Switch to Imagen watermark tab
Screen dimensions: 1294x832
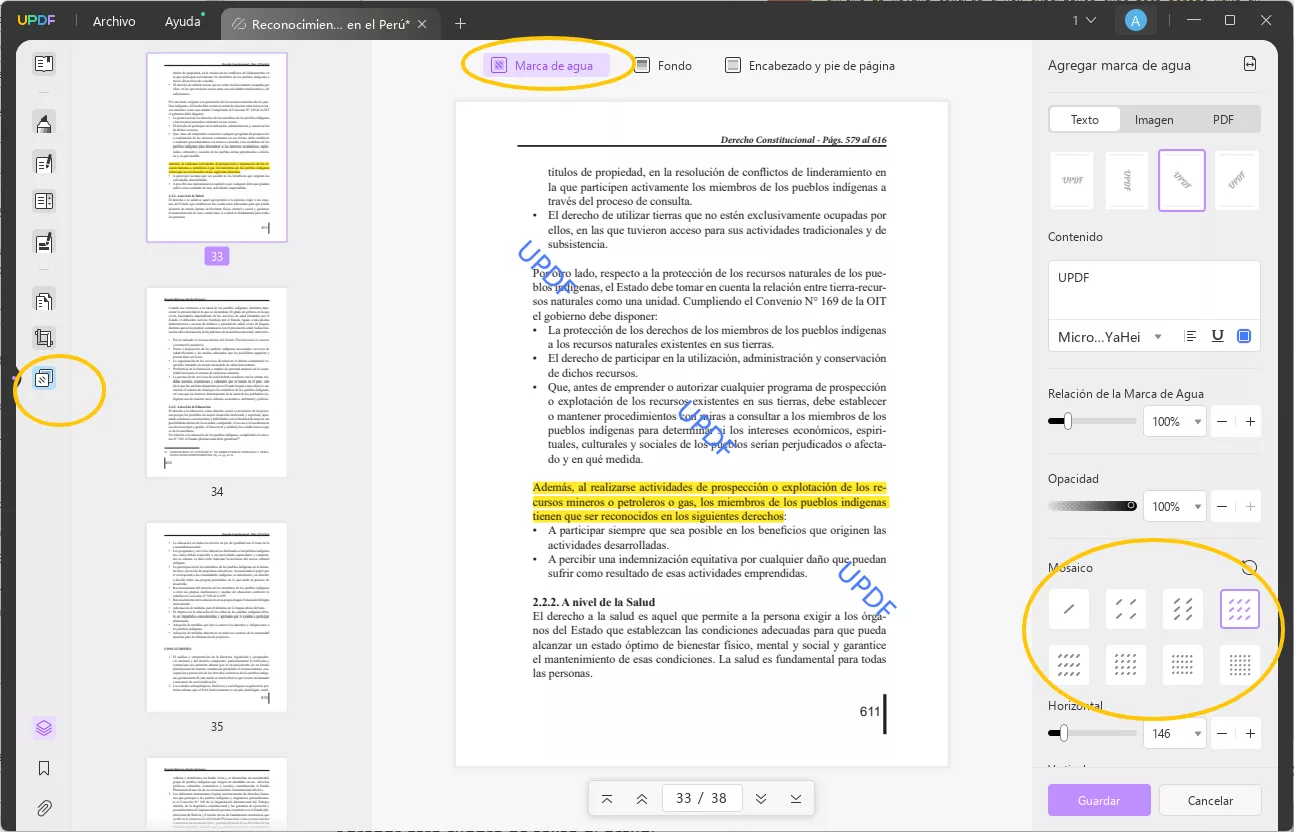click(1154, 120)
